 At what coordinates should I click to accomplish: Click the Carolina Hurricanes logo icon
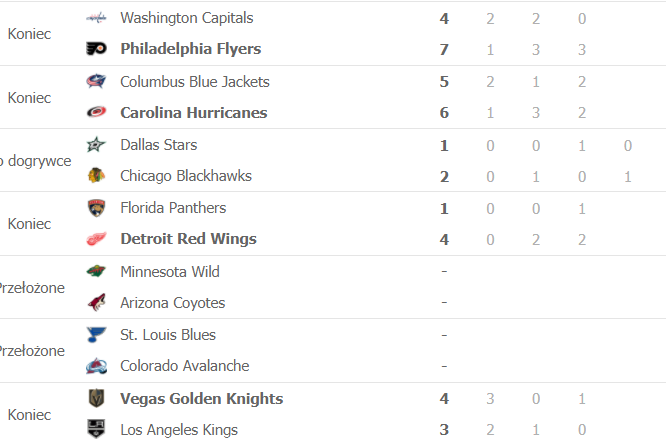(x=96, y=112)
